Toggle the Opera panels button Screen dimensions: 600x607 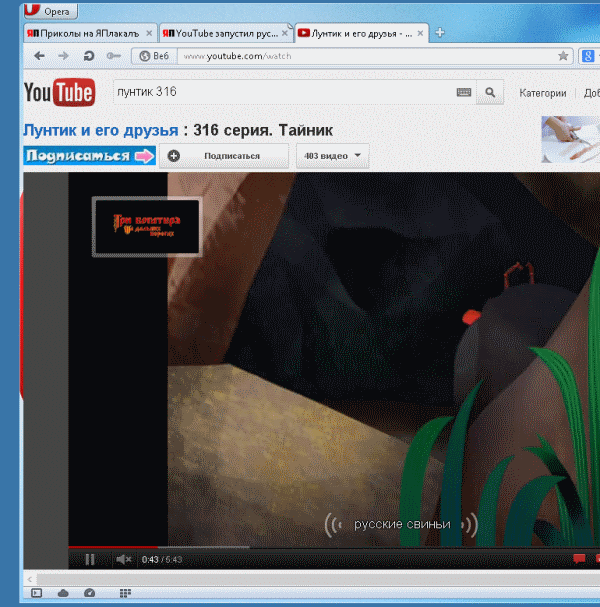36,593
